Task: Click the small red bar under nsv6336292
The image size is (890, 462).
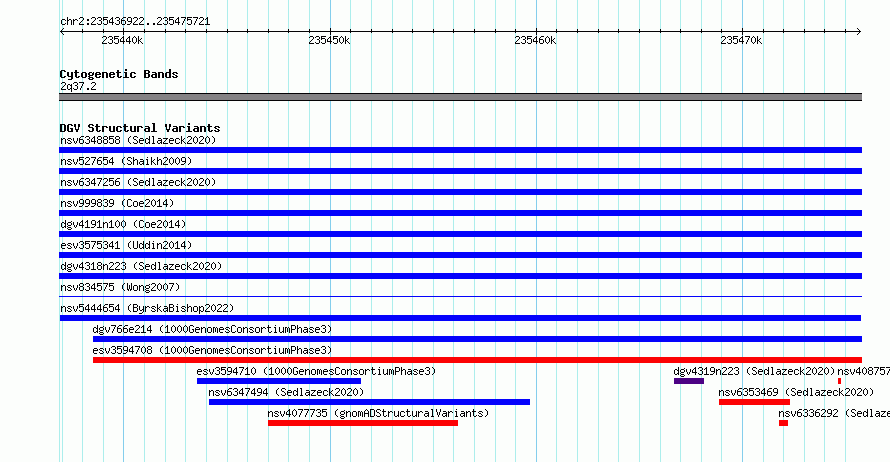Action: 783,423
